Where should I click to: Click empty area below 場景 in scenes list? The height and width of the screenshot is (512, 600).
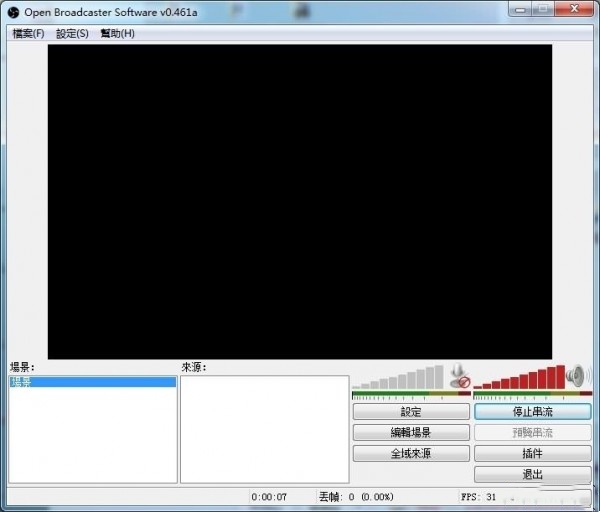click(x=92, y=440)
